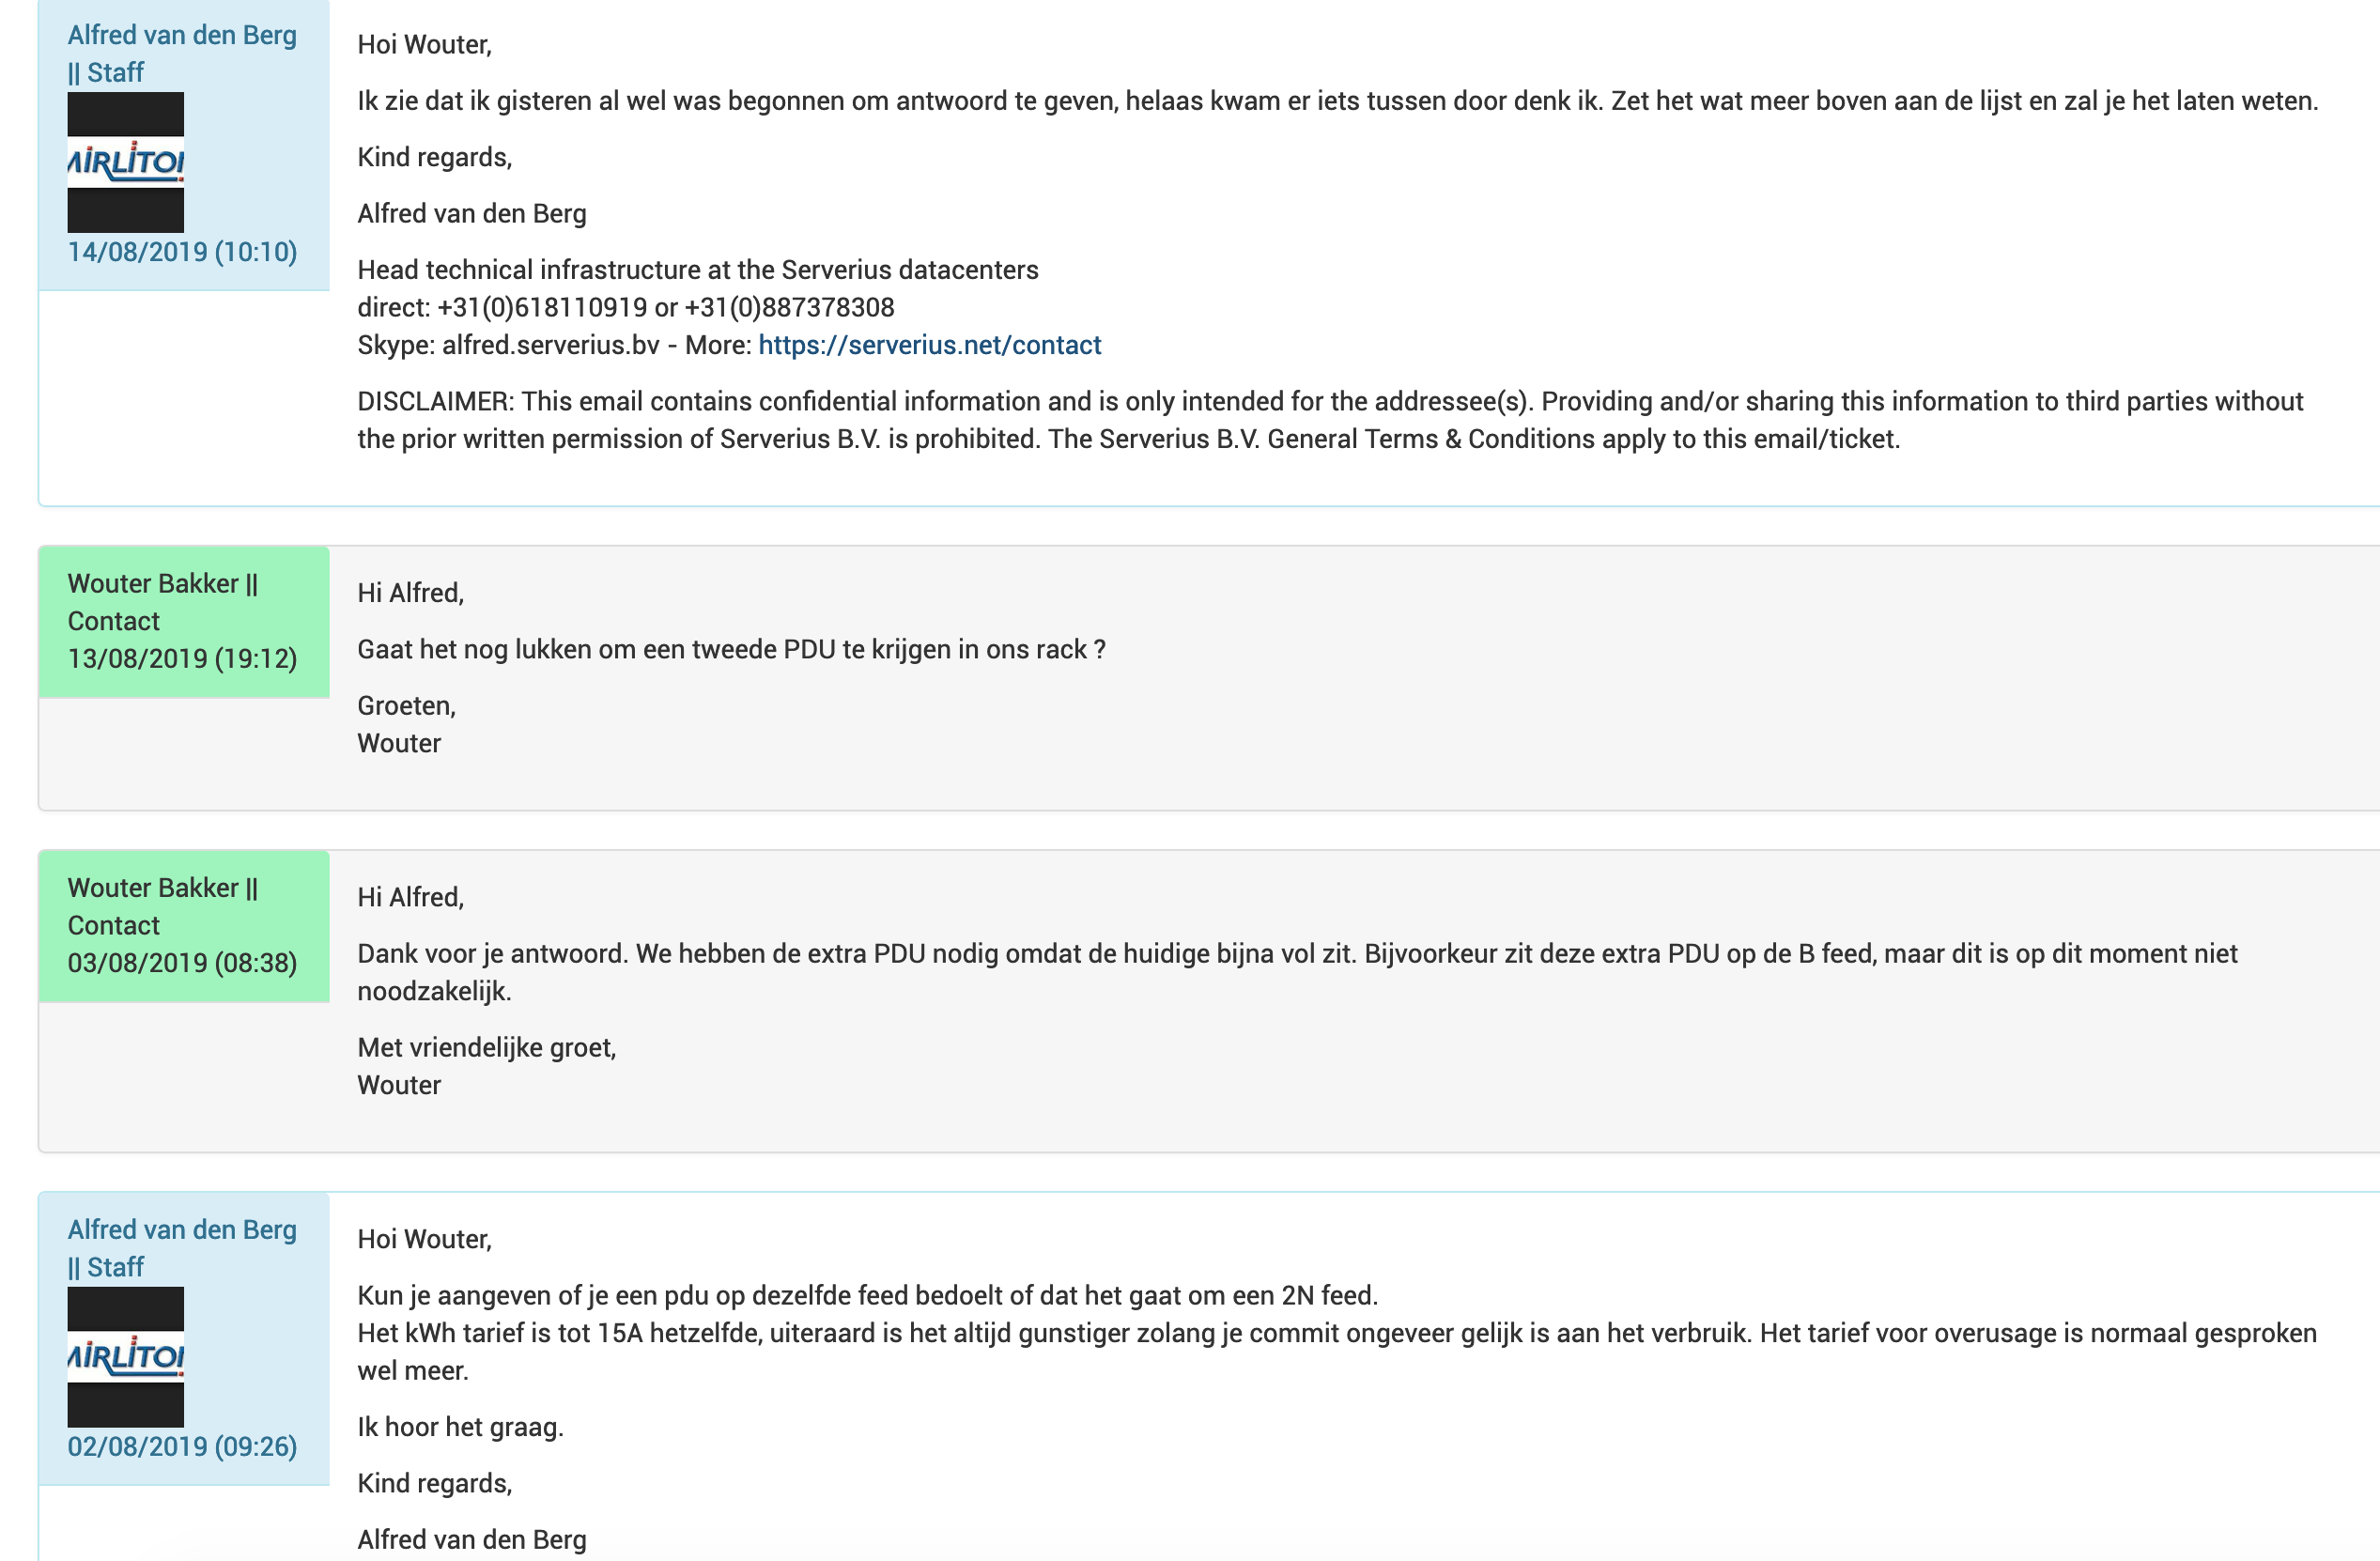
Task: Open the serverius.net/contact link
Action: [929, 345]
